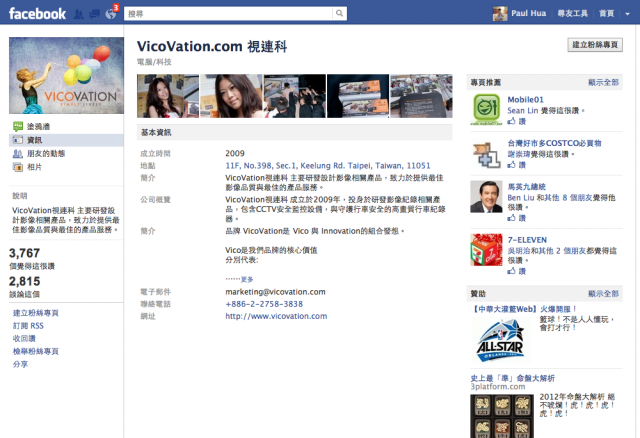Open 馬英九總統 page link

[x=527, y=187]
